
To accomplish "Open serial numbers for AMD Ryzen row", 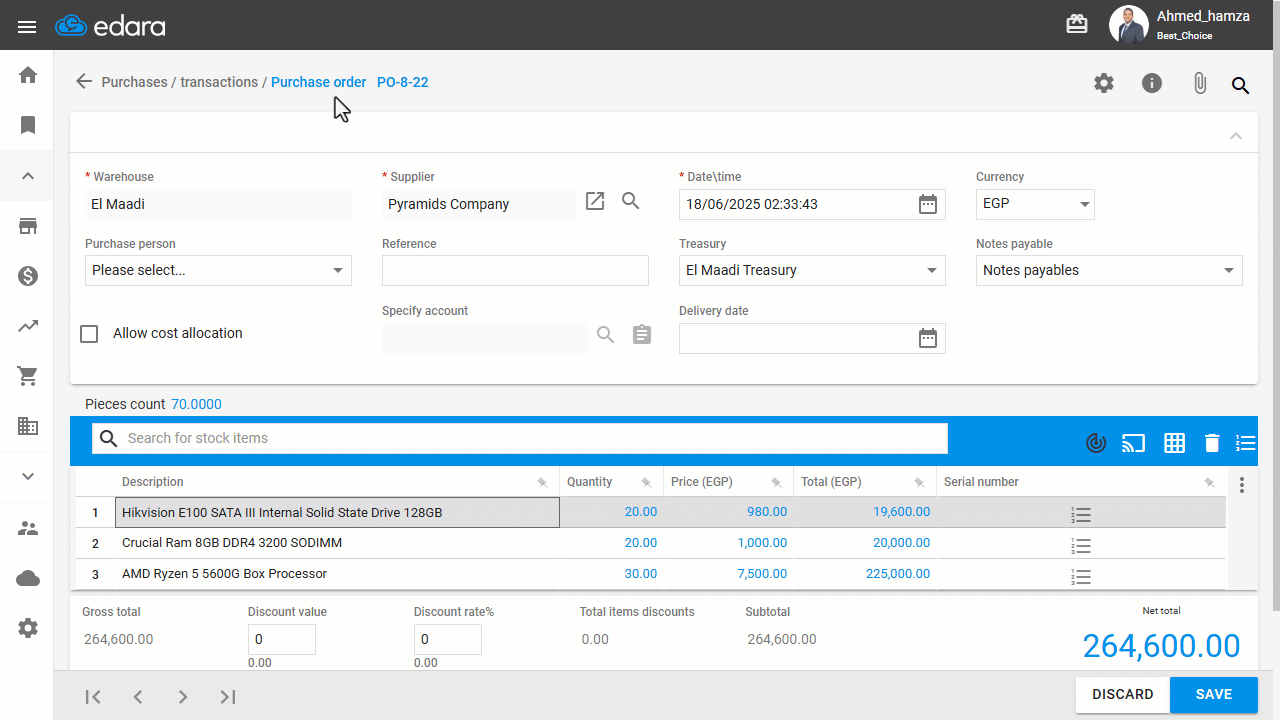I will pyautogui.click(x=1081, y=577).
